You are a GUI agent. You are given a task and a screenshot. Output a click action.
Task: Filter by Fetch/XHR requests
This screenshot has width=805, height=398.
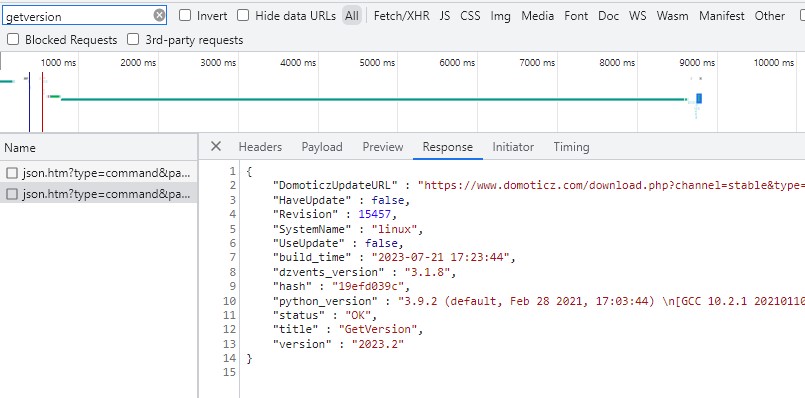point(401,16)
